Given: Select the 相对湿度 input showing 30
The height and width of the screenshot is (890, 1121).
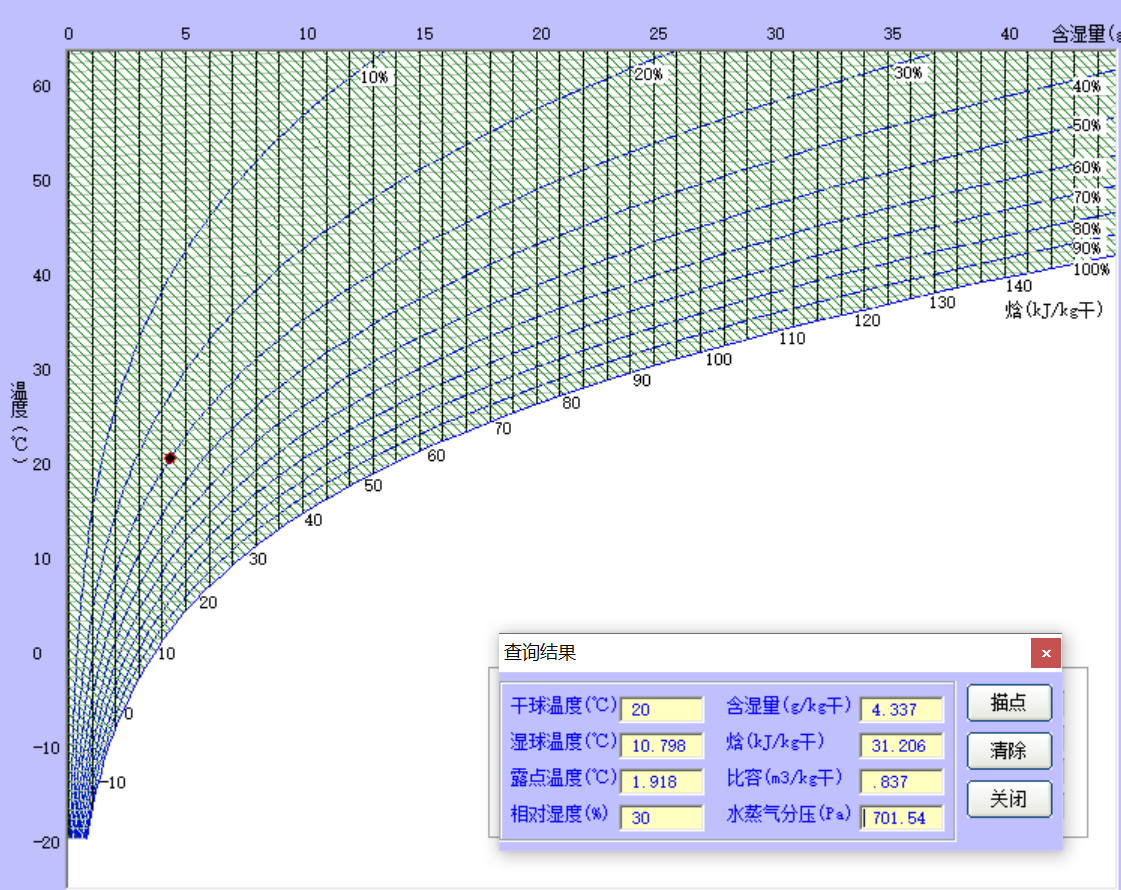Looking at the screenshot, I should point(661,817).
